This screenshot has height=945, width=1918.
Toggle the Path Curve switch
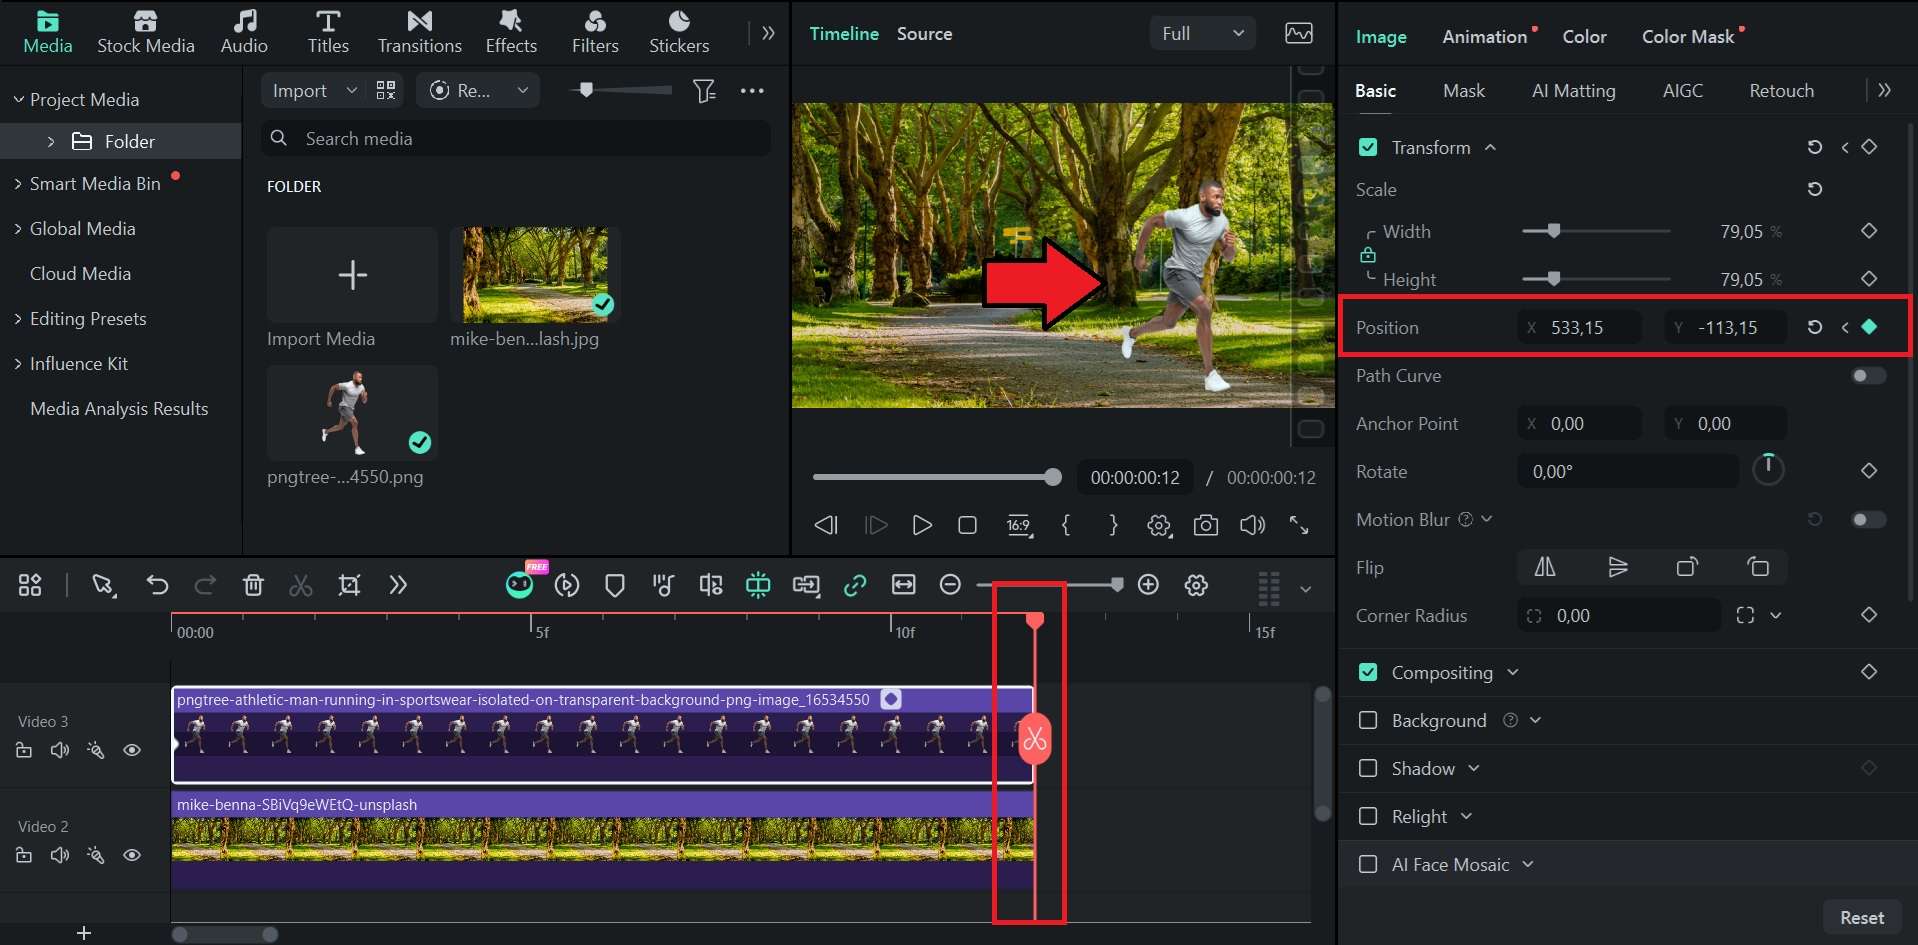[x=1868, y=376]
